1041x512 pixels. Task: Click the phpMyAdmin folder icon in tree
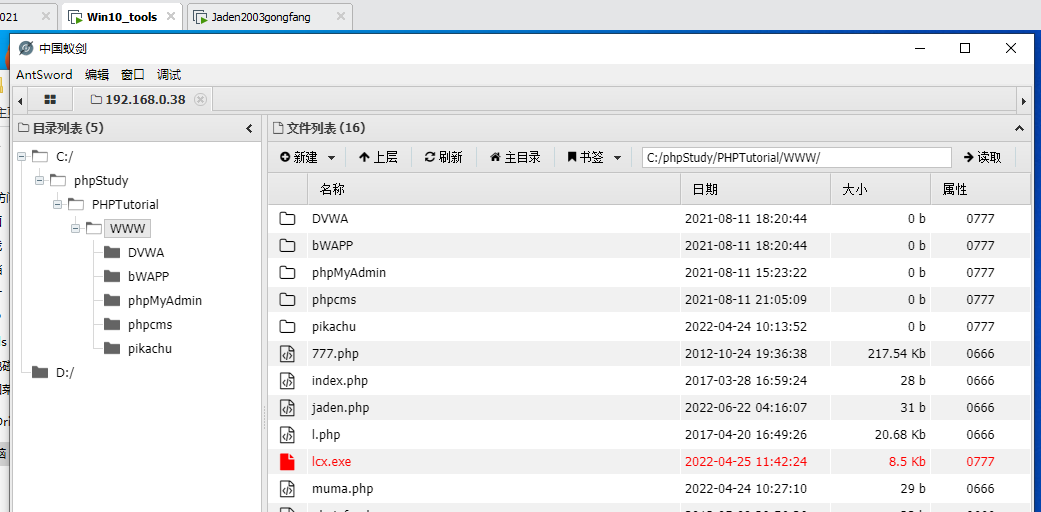(111, 301)
